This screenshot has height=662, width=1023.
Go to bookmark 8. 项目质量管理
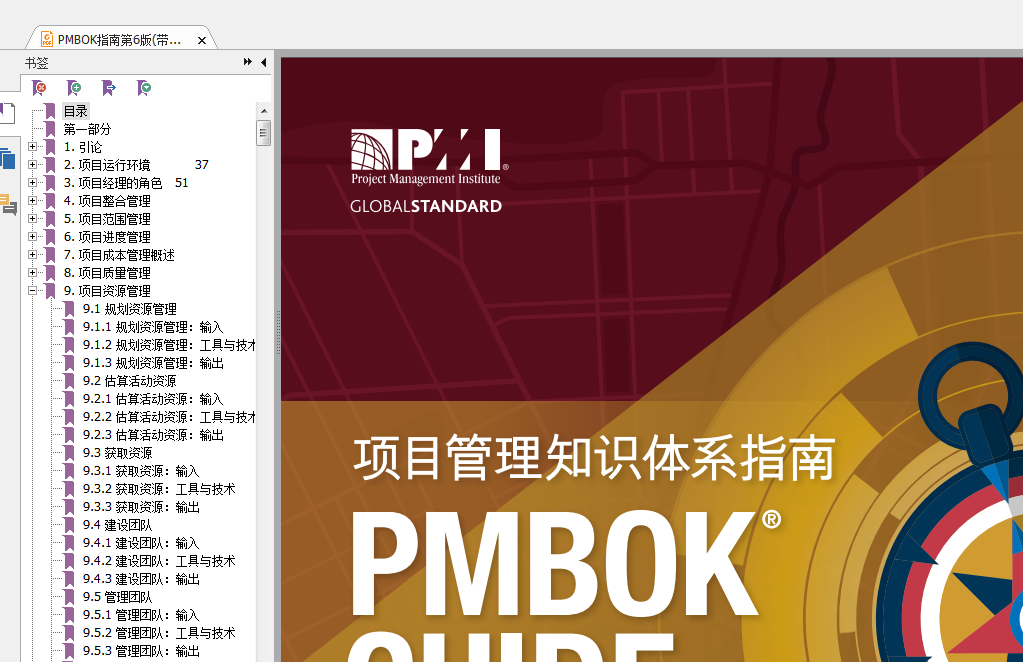(107, 273)
